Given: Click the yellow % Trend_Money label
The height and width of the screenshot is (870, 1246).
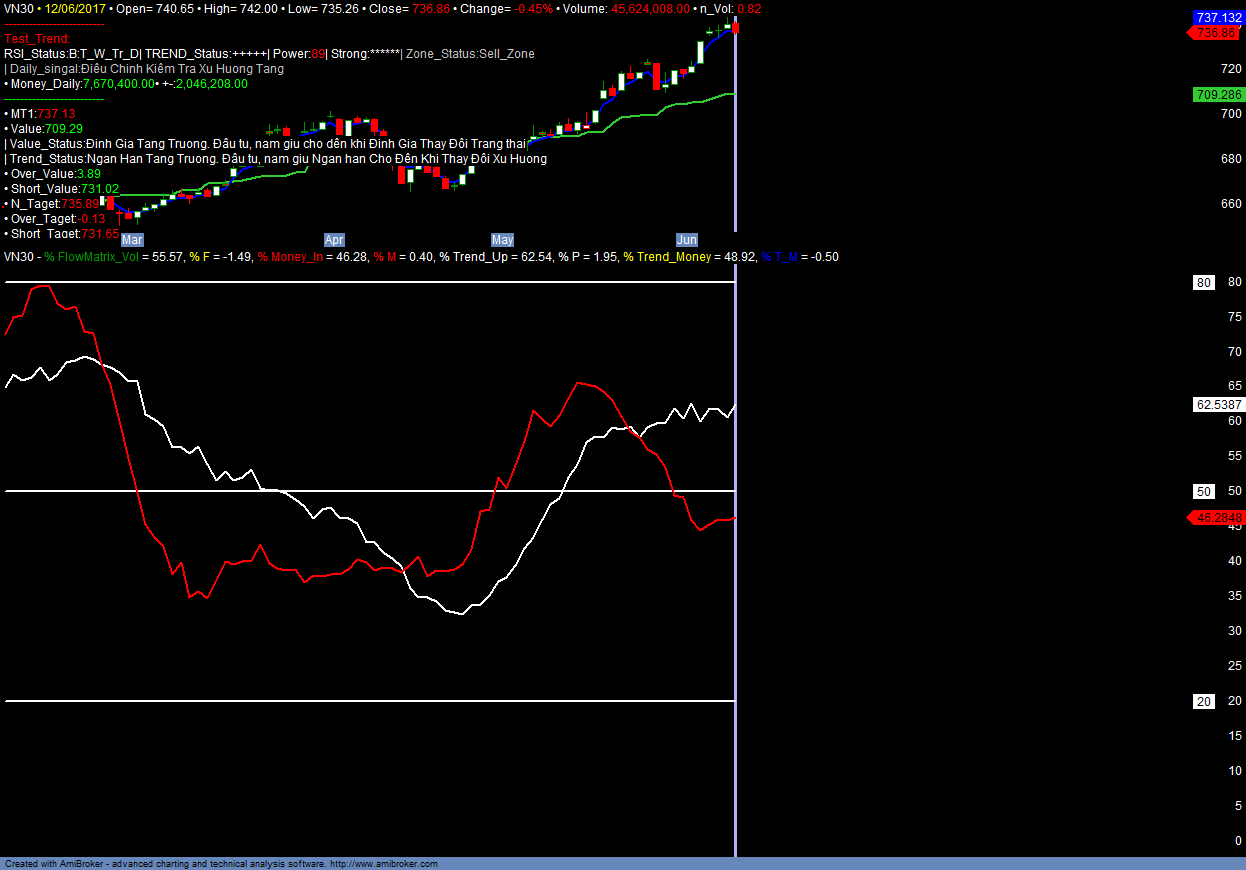Looking at the screenshot, I should click(x=666, y=257).
